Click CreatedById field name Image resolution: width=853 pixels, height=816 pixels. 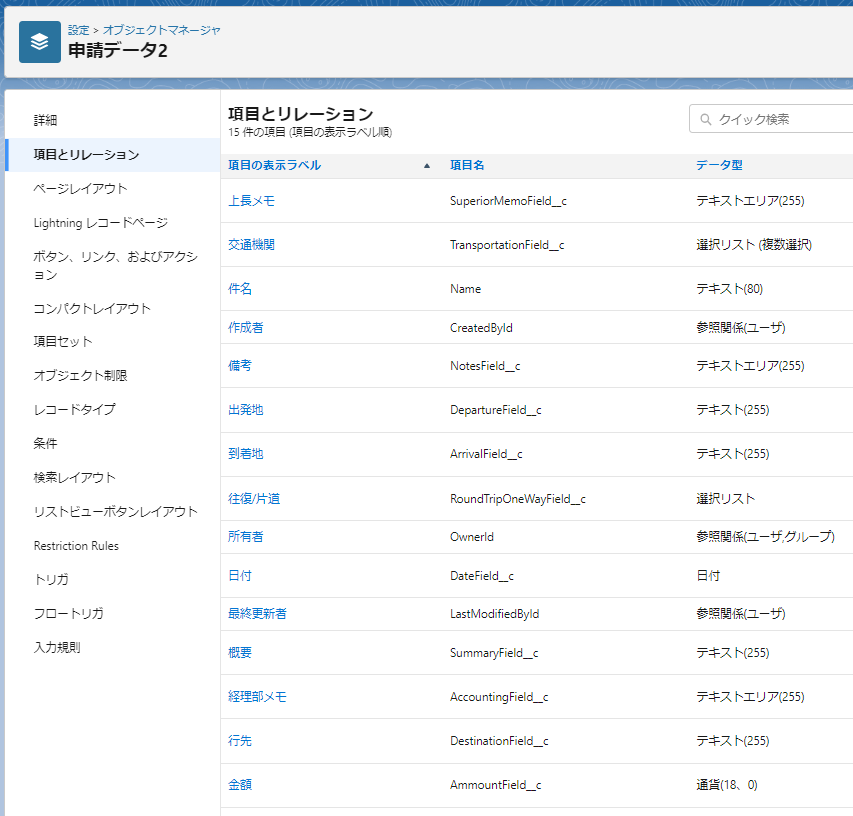click(x=481, y=327)
